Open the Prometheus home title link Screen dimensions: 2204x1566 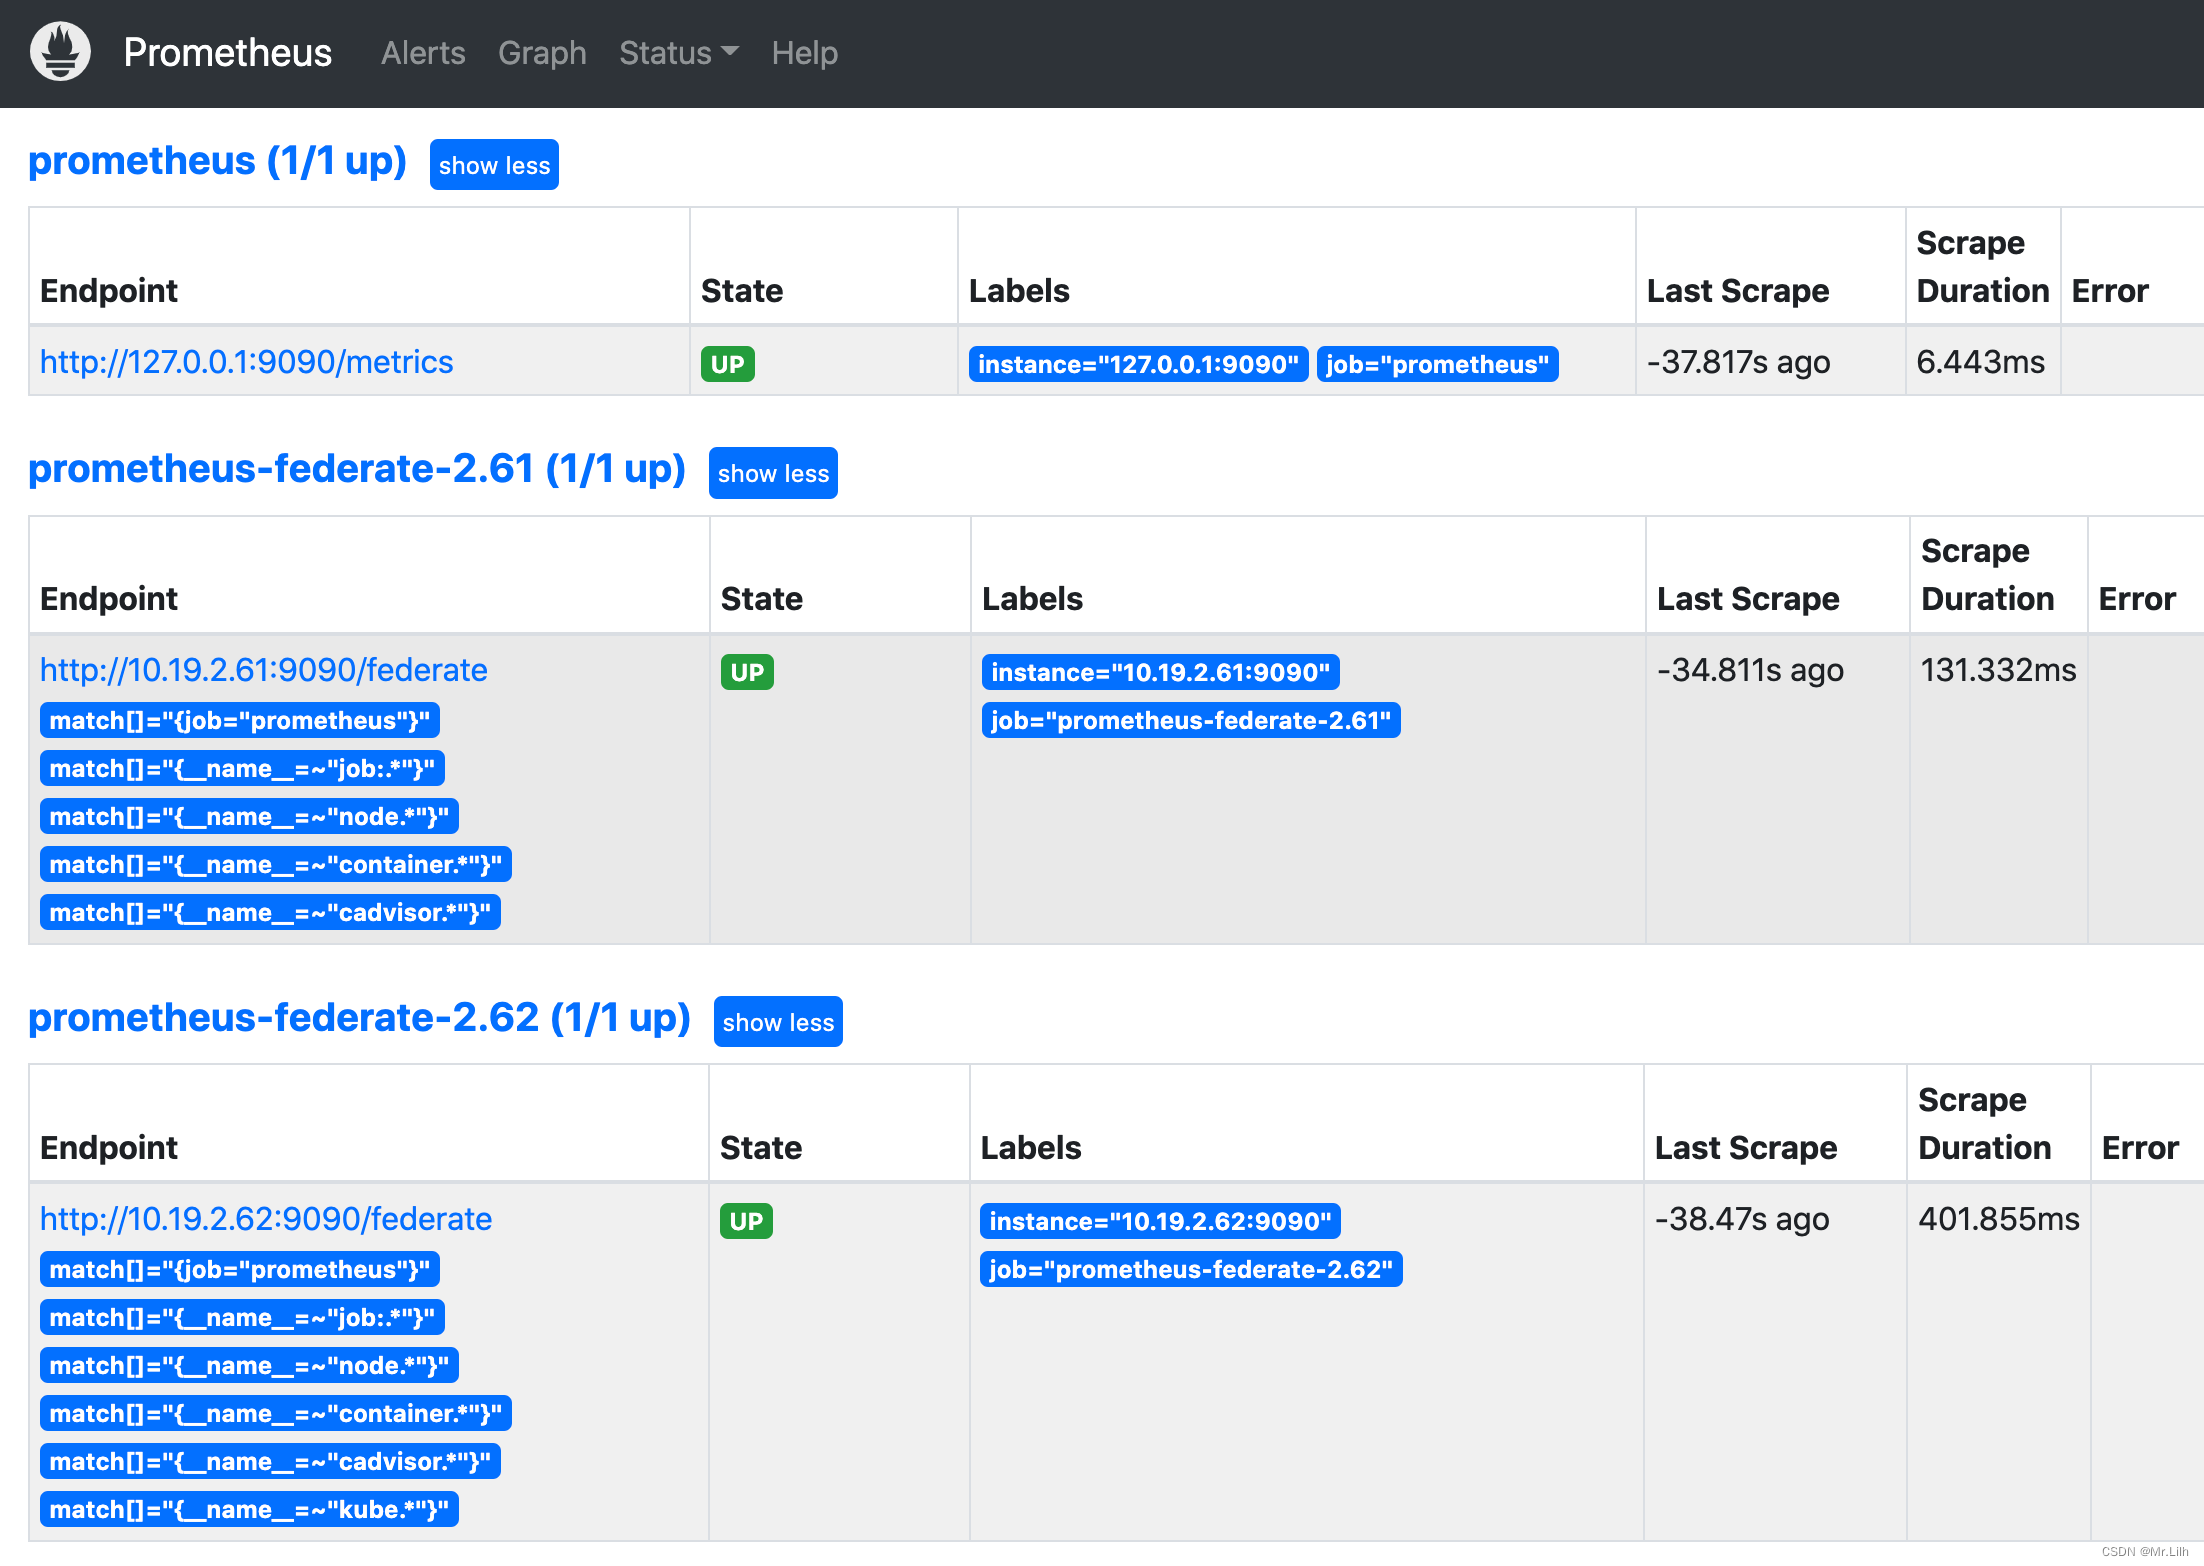click(x=227, y=53)
